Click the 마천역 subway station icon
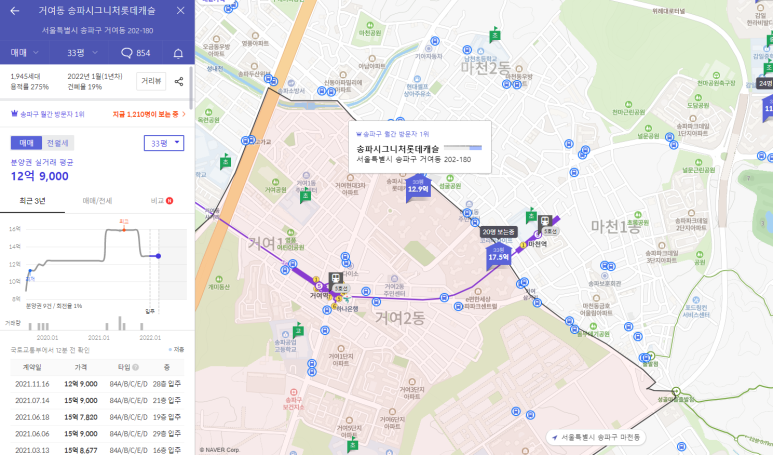773x455 pixels. coord(545,222)
